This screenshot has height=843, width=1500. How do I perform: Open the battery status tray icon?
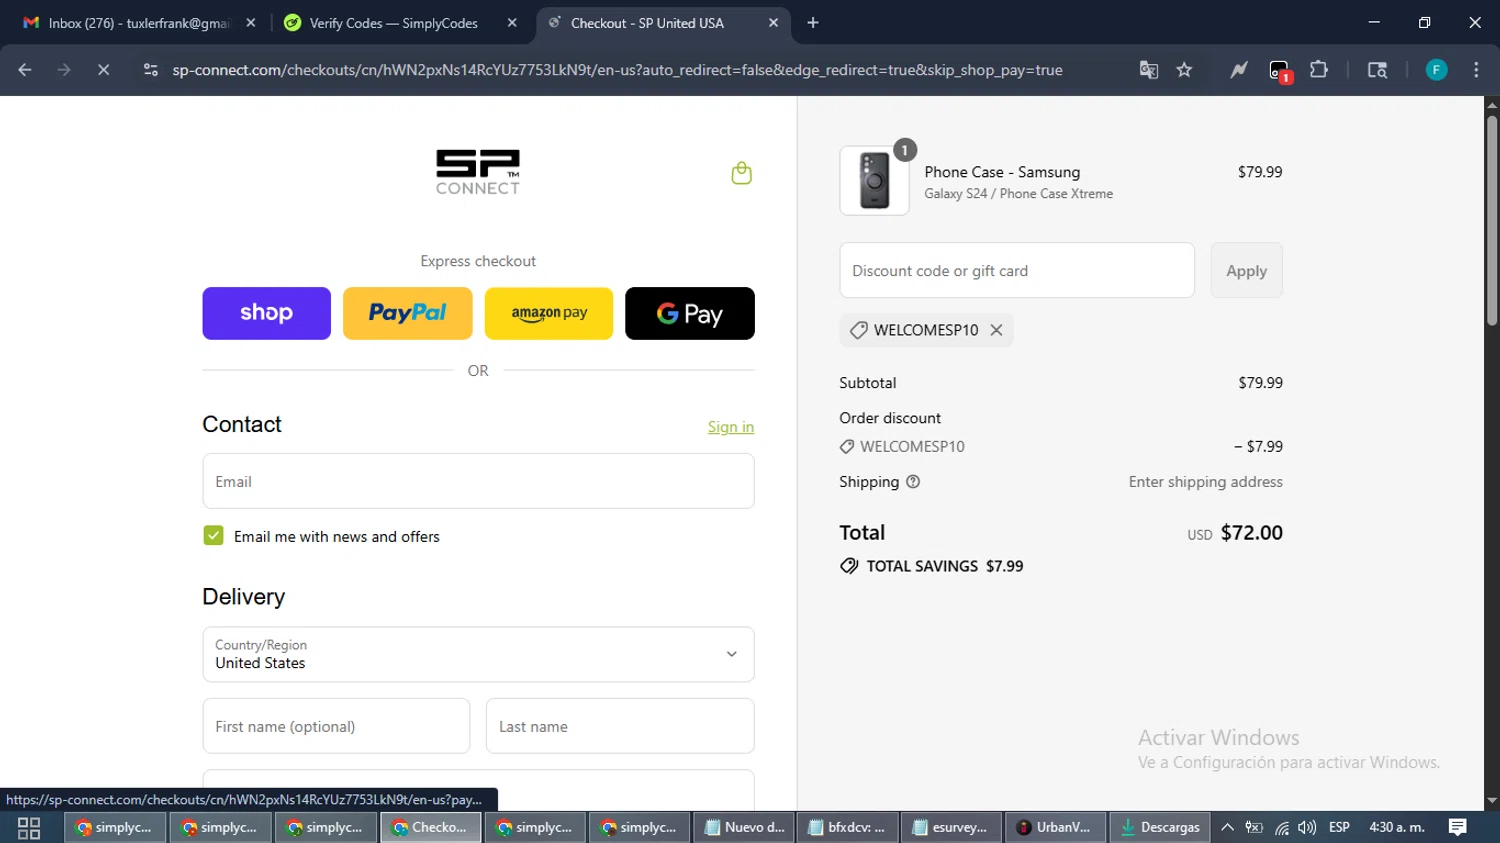click(1254, 827)
